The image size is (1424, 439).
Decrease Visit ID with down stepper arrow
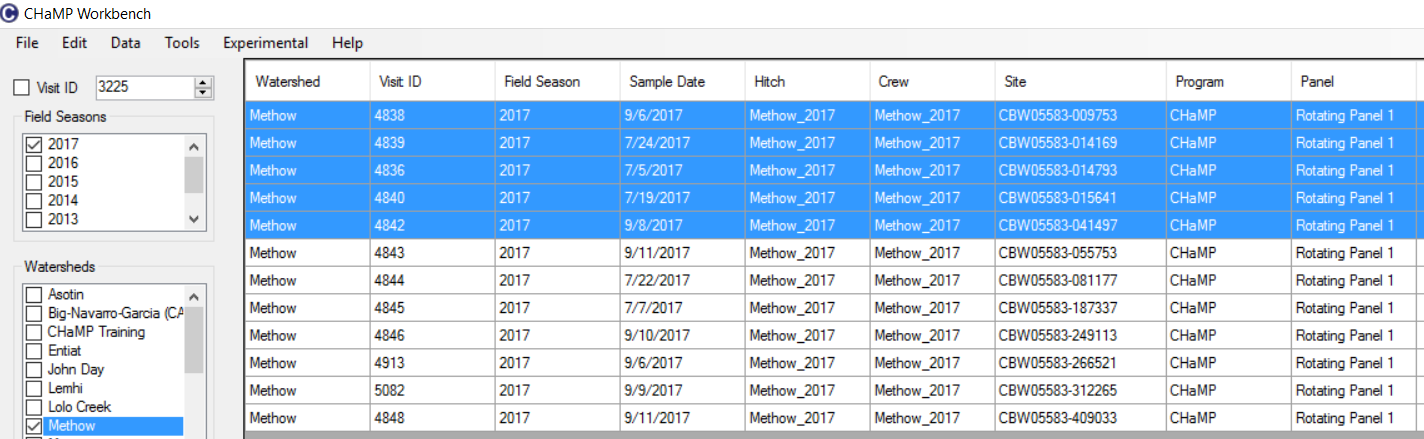204,93
